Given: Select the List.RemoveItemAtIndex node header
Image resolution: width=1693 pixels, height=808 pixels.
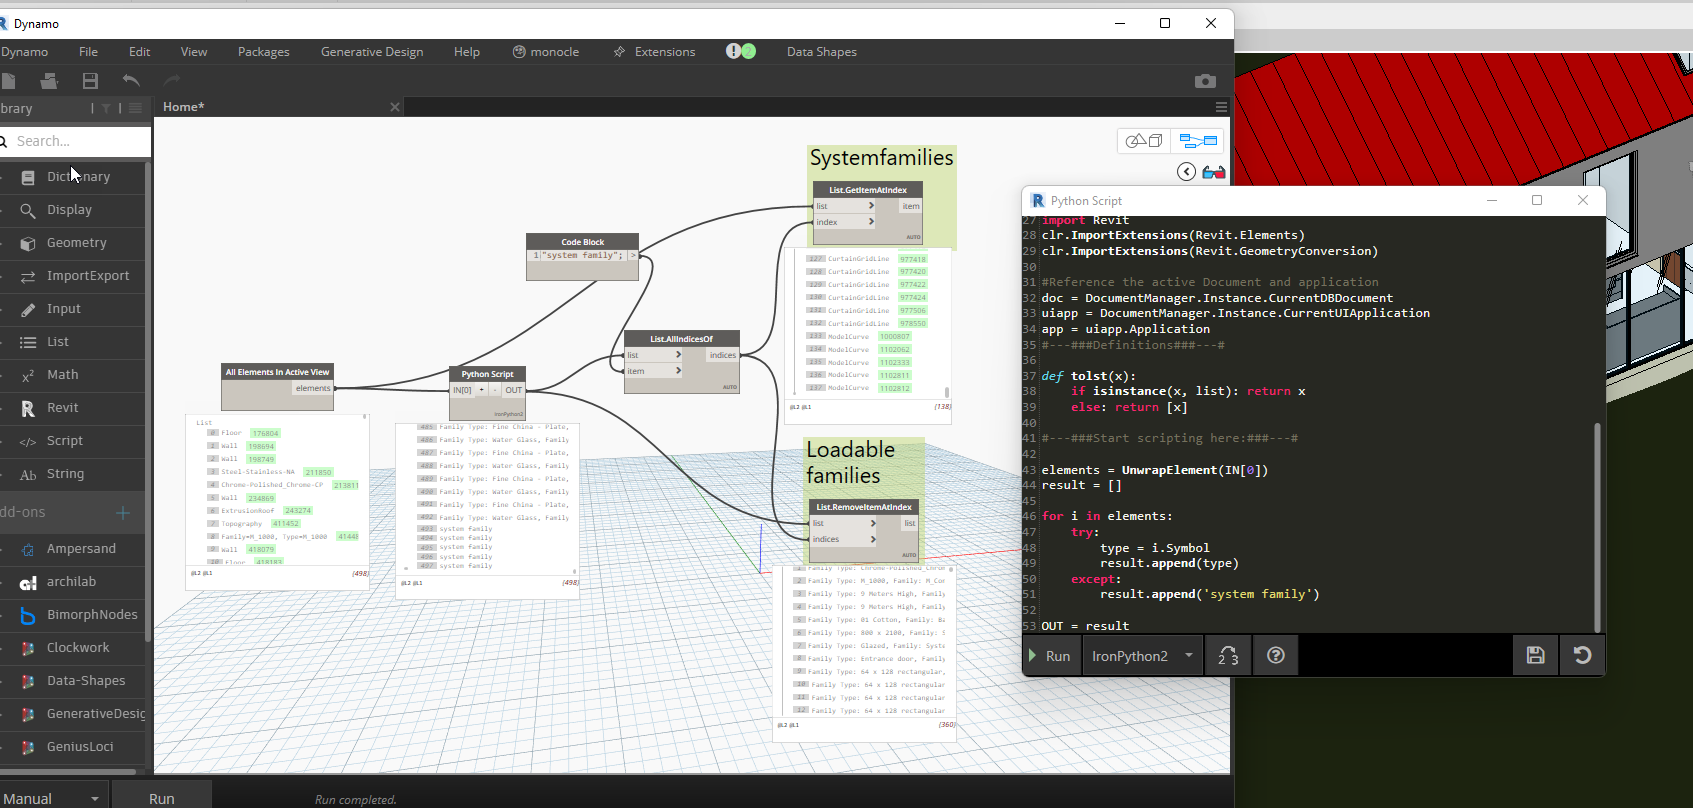Looking at the screenshot, I should [864, 507].
